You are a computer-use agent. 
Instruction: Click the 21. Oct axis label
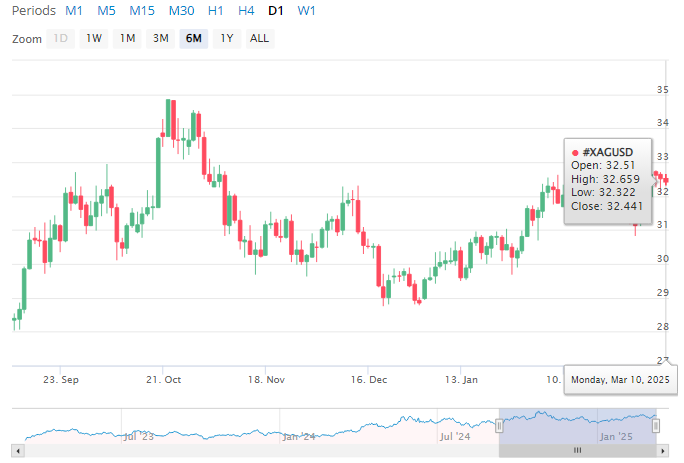pyautogui.click(x=163, y=380)
